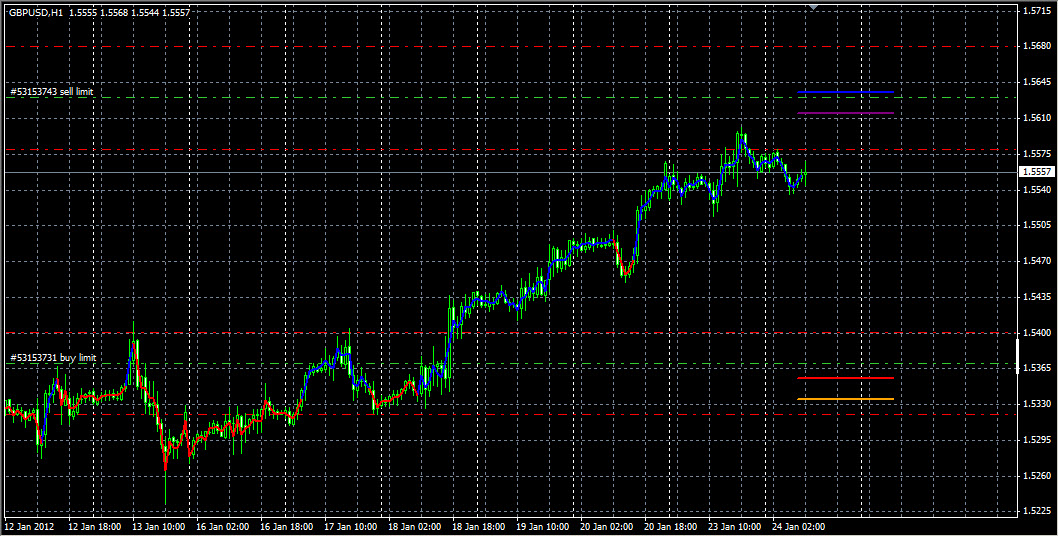Screen dimensions: 1059x537
Task: Click the highlighted current price tag 1.5557
Action: 1036,172
